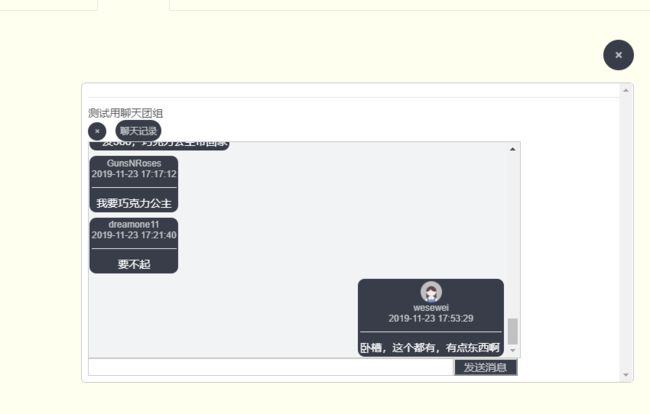Click the outer panel scroll-up arrow
The image size is (650, 414).
(x=626, y=90)
